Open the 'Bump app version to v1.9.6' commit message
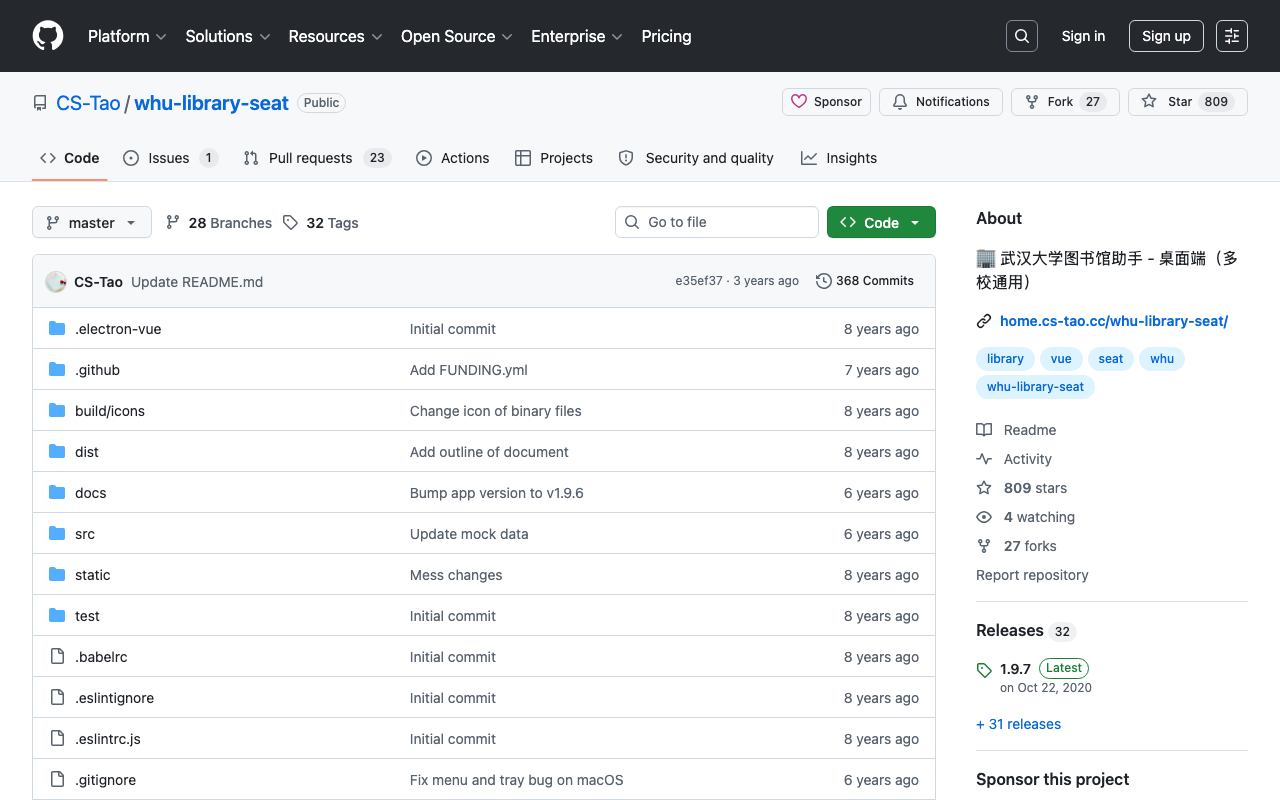The image size is (1280, 800). (497, 493)
